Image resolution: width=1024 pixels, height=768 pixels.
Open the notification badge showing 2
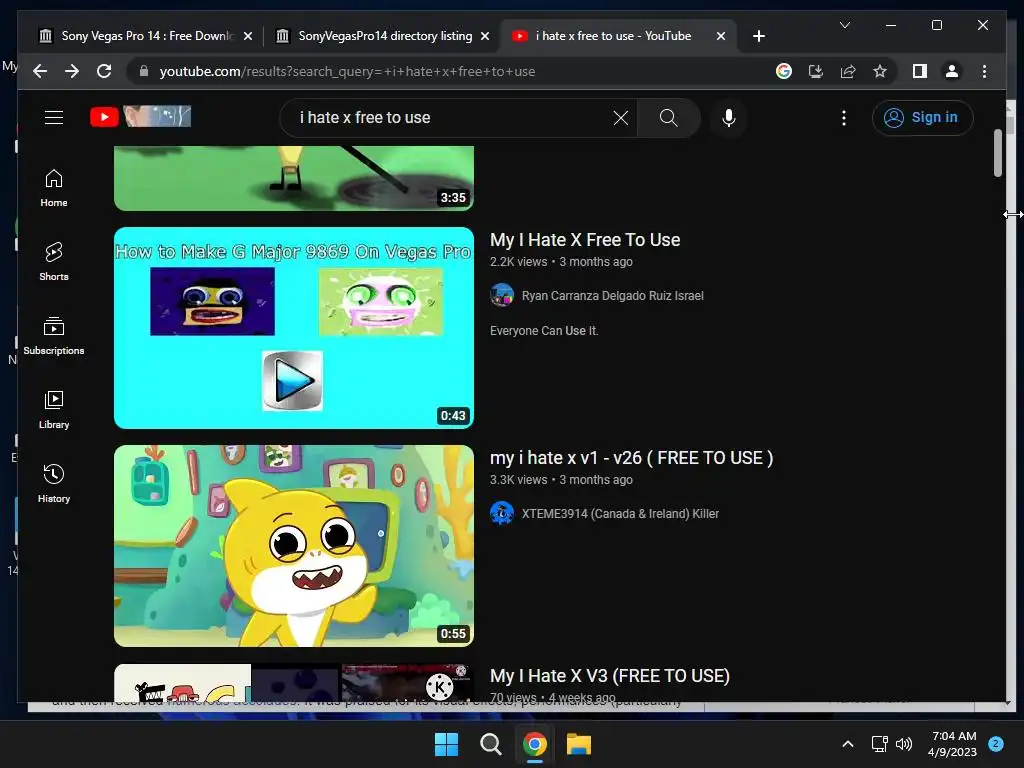coord(996,744)
